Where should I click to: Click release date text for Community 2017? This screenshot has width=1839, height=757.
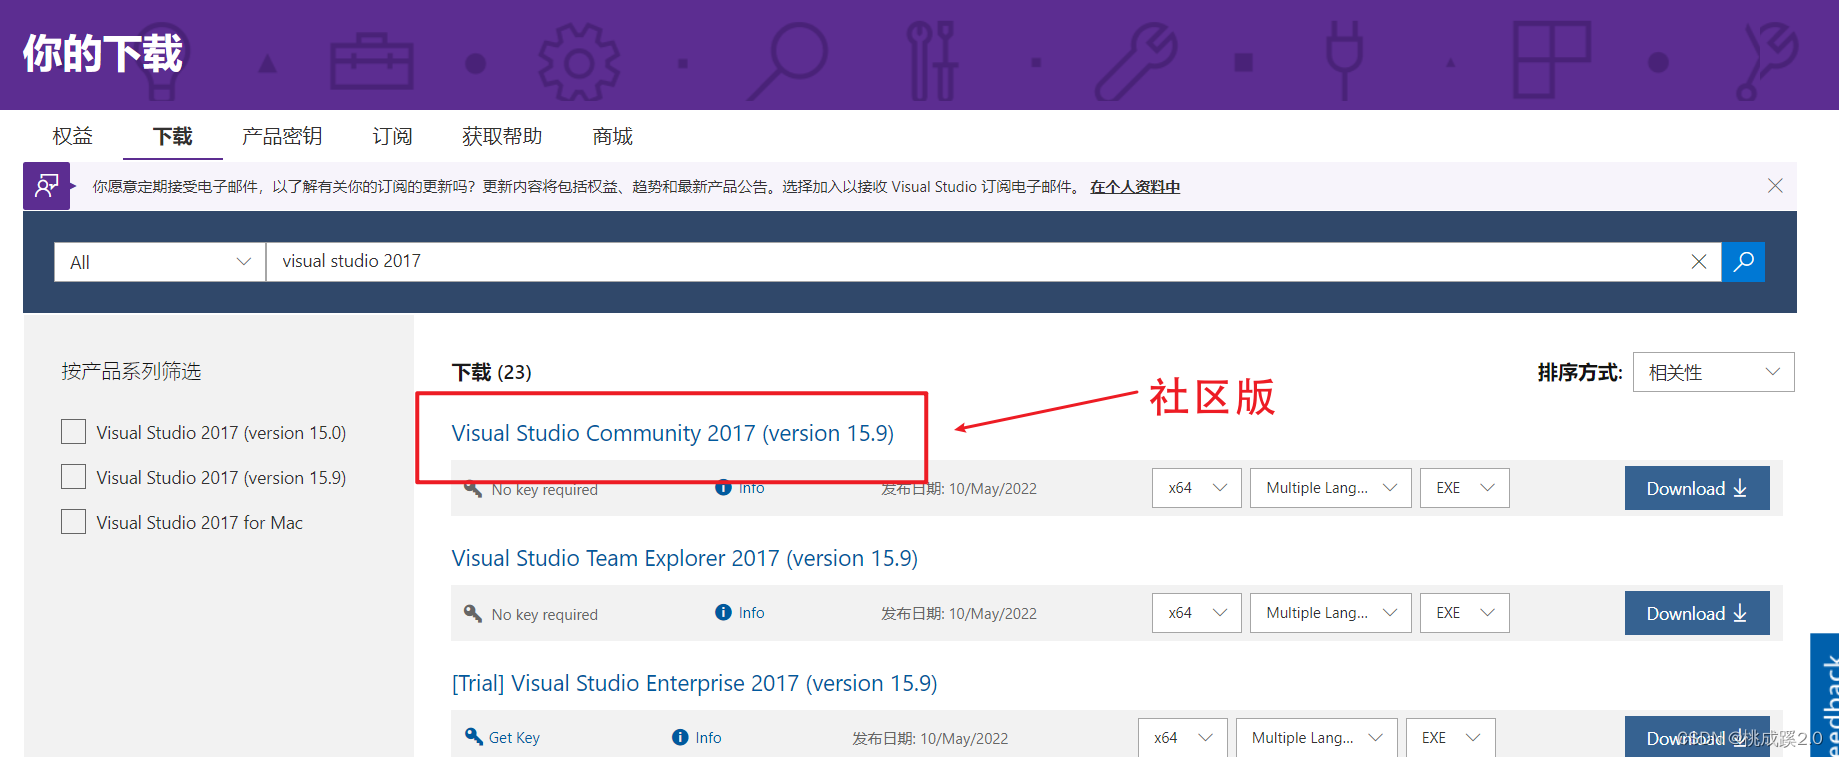click(959, 489)
